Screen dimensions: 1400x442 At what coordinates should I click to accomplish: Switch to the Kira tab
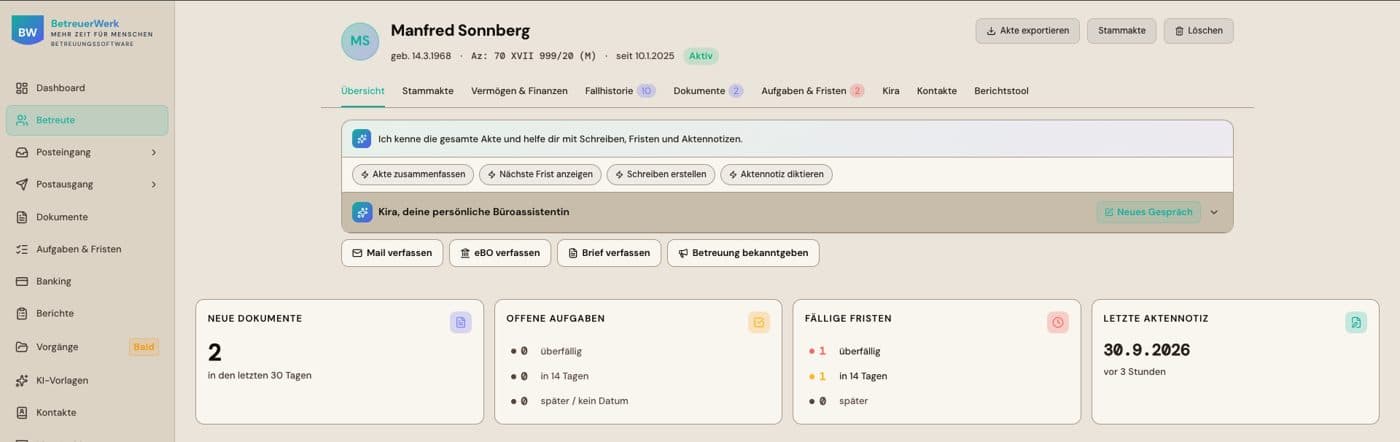click(x=891, y=91)
